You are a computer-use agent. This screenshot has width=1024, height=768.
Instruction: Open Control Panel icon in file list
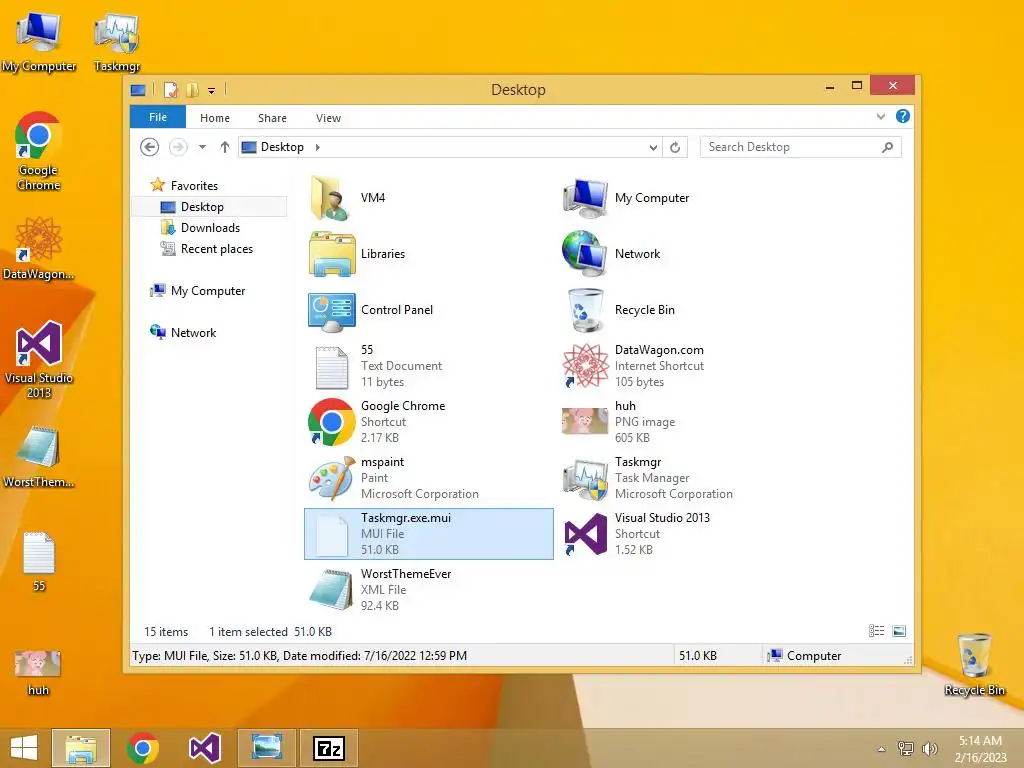tap(332, 312)
